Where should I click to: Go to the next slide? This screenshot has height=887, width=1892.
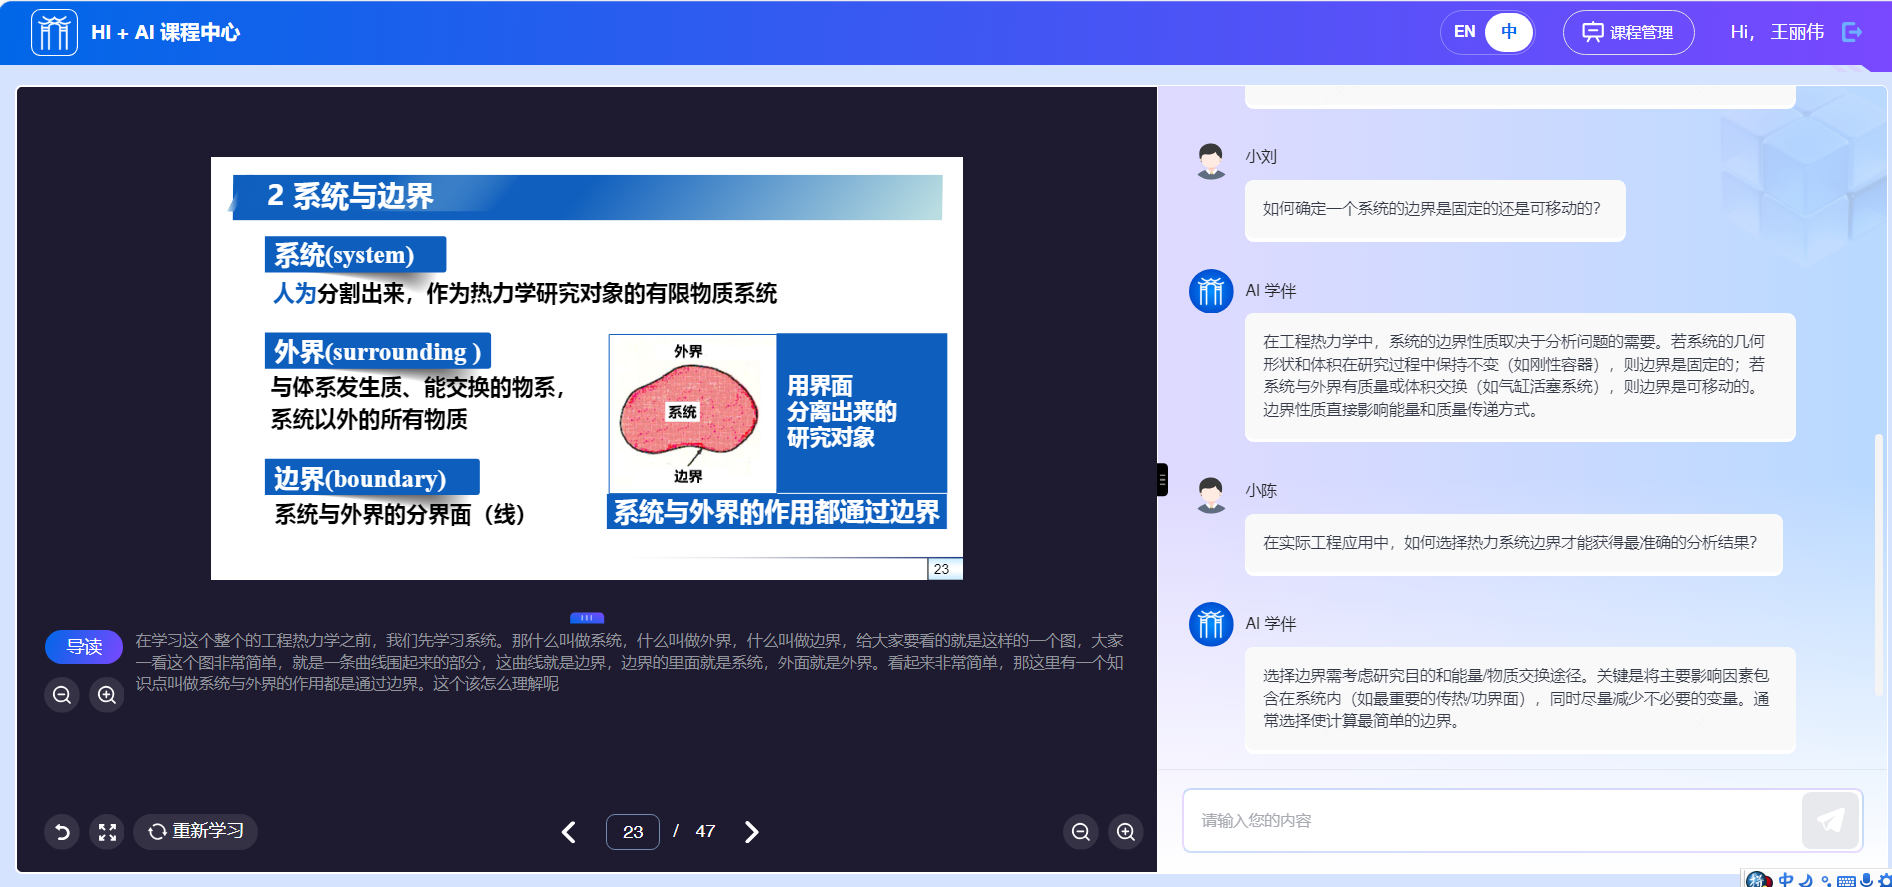tap(752, 832)
